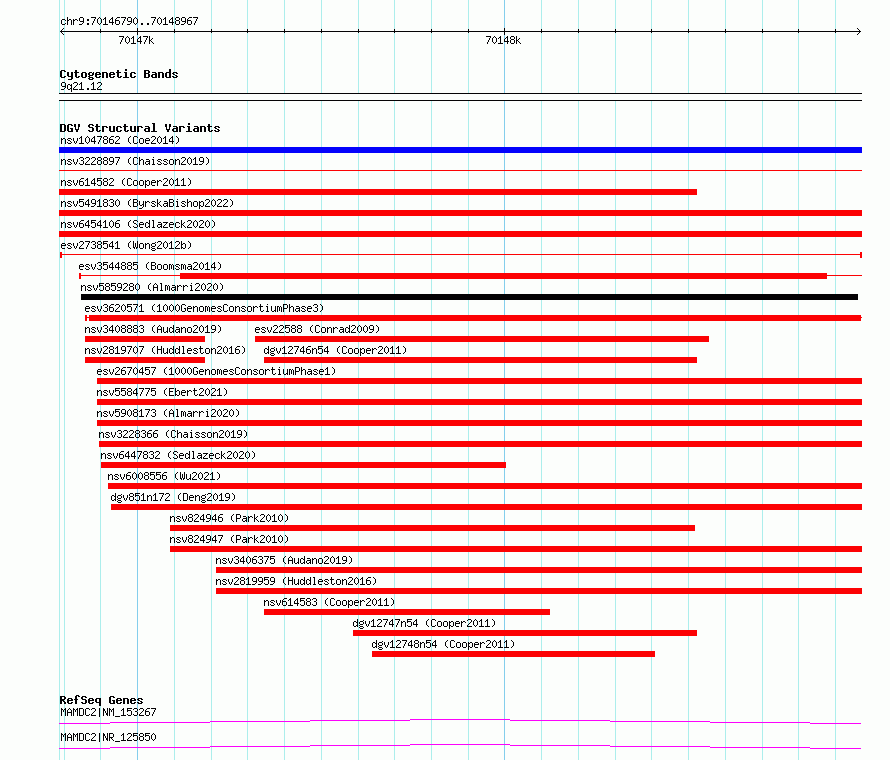Click nsv2819959 (Huddleston2016) label

click(x=296, y=581)
